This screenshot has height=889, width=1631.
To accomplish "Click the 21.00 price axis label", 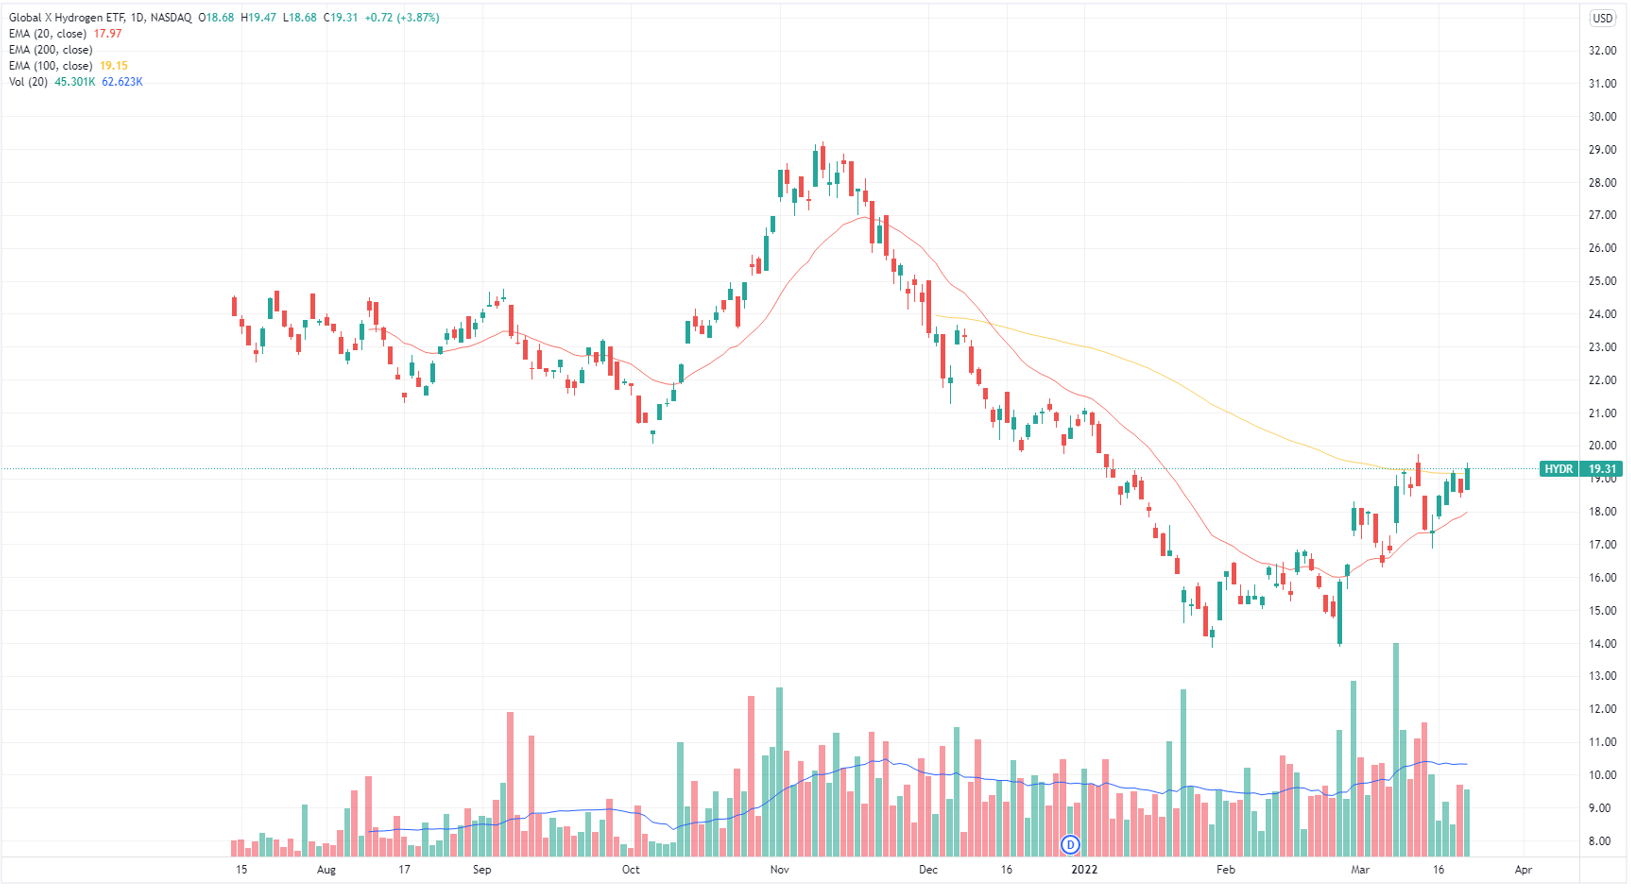I will pos(1602,413).
